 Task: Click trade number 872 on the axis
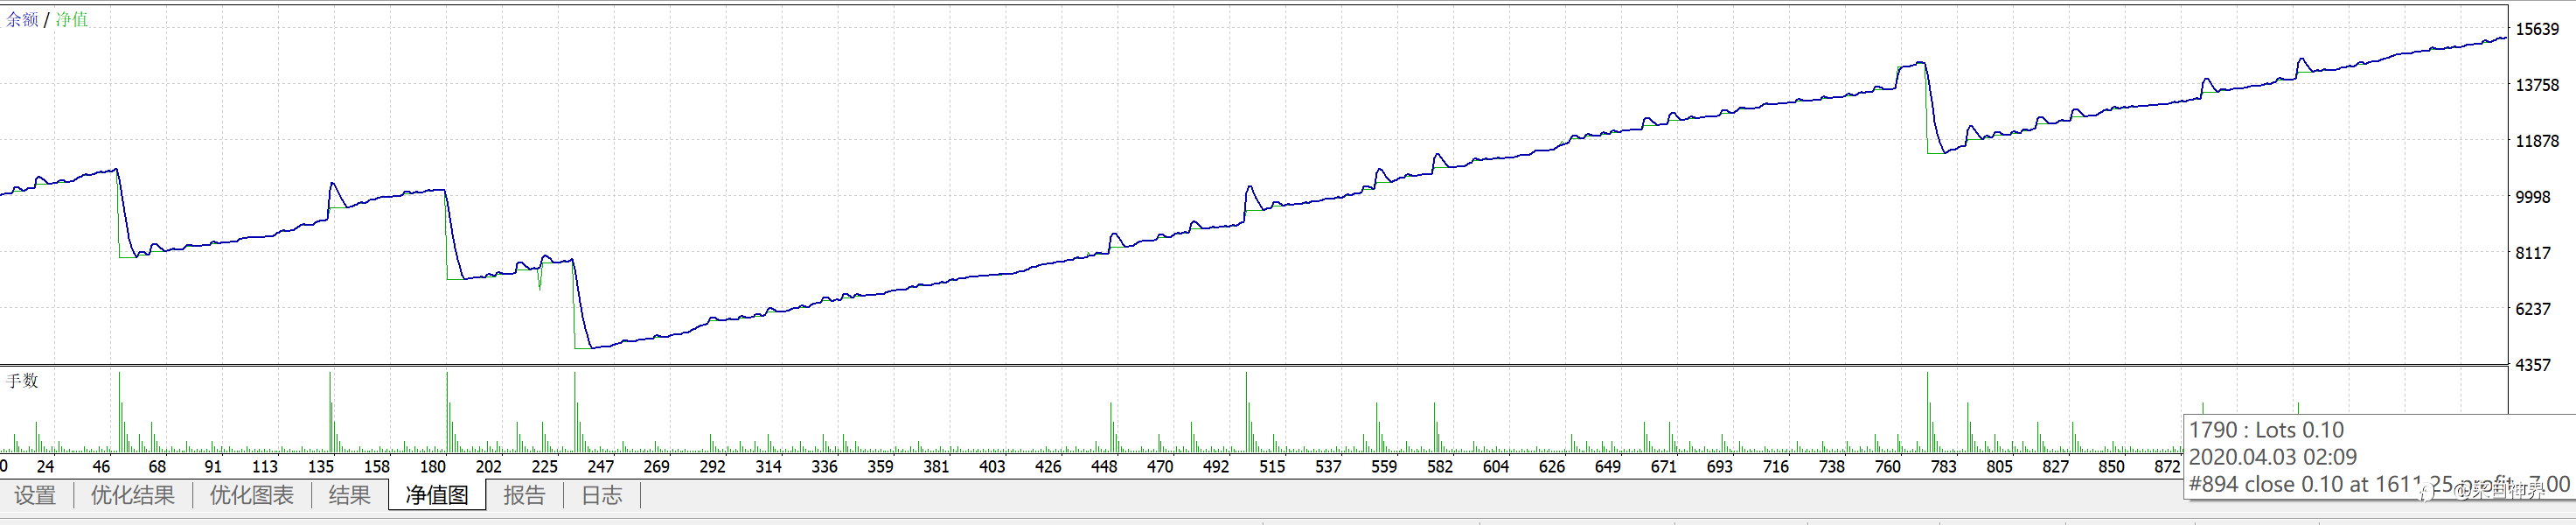[2168, 466]
